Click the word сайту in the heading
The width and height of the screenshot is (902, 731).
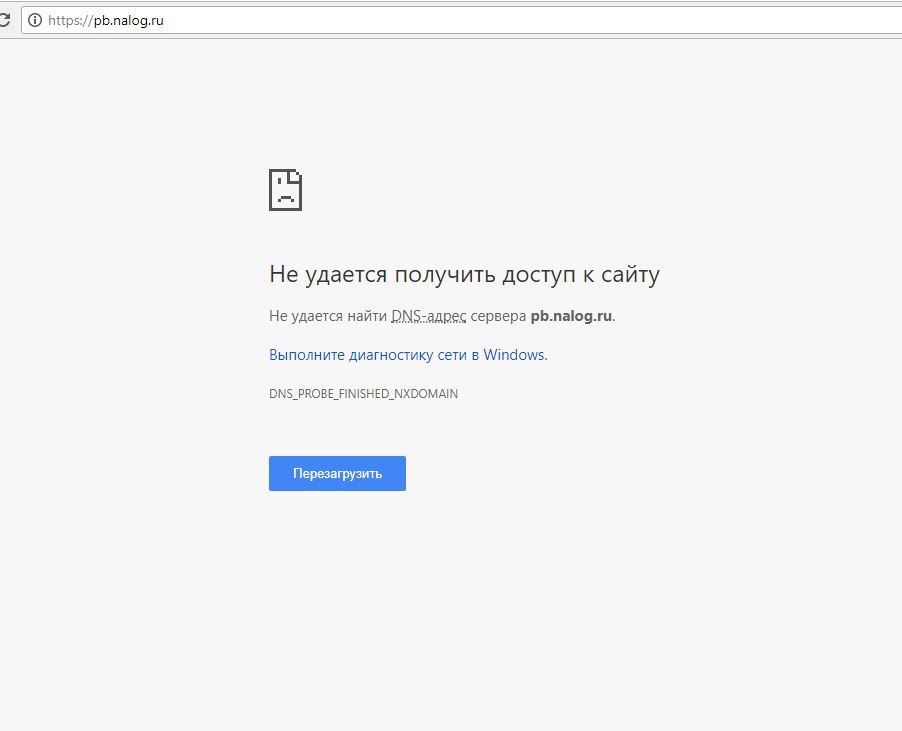625,274
